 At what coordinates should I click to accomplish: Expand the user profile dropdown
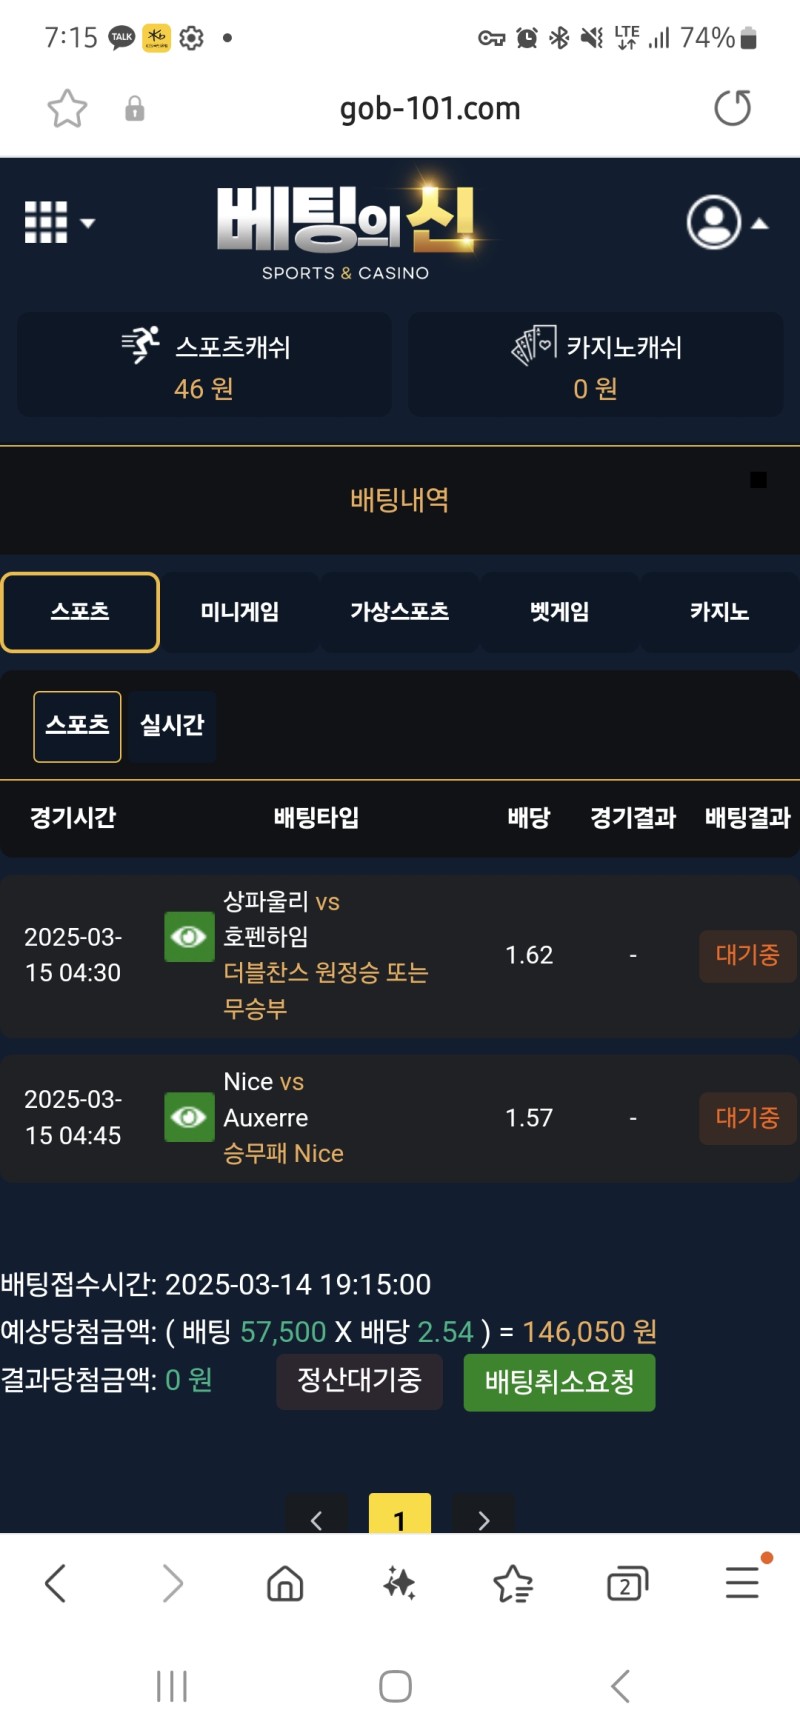tap(726, 222)
